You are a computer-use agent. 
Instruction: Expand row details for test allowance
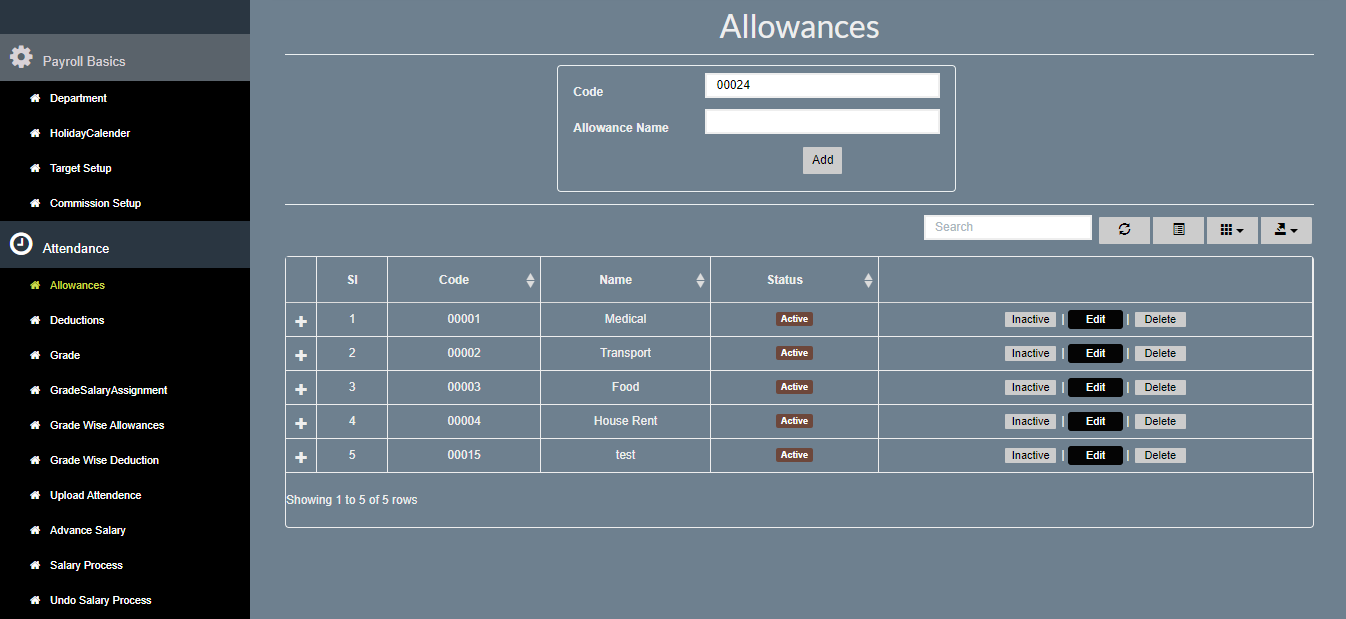[301, 457]
